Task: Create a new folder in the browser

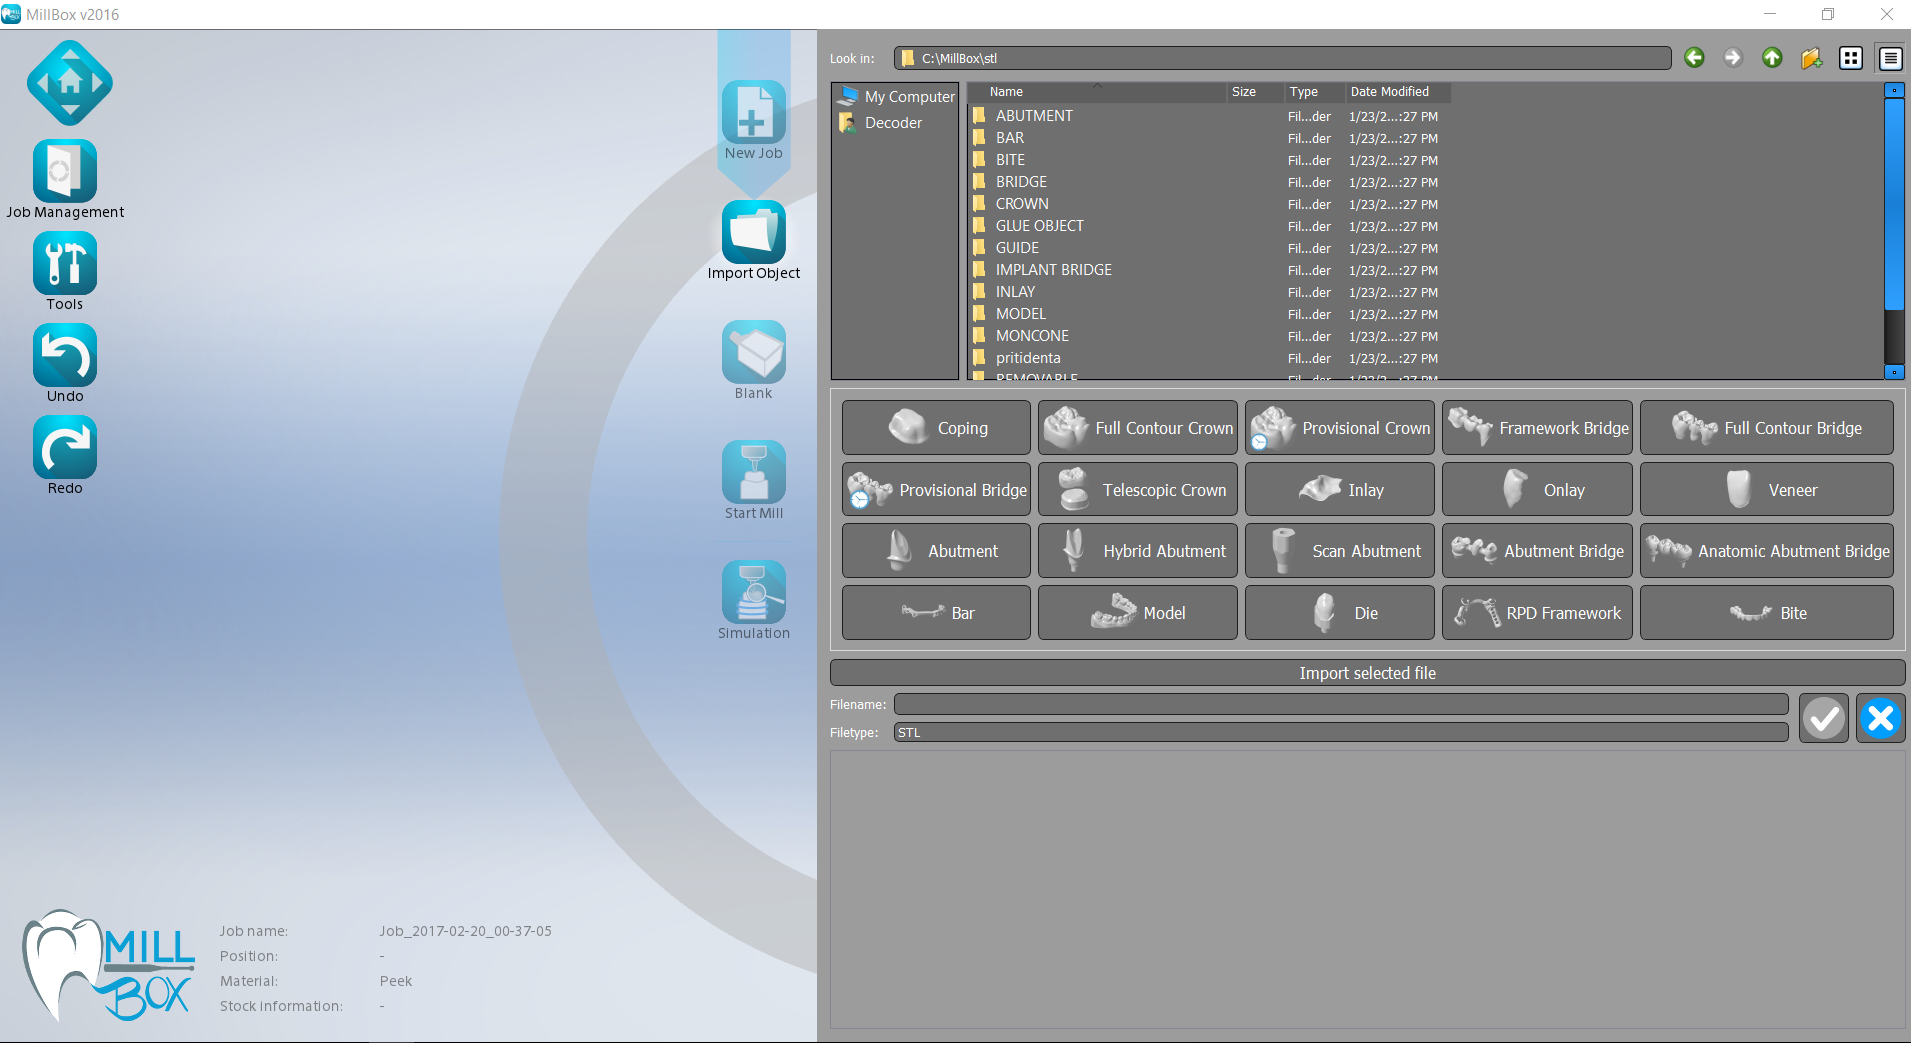Action: click(x=1811, y=58)
